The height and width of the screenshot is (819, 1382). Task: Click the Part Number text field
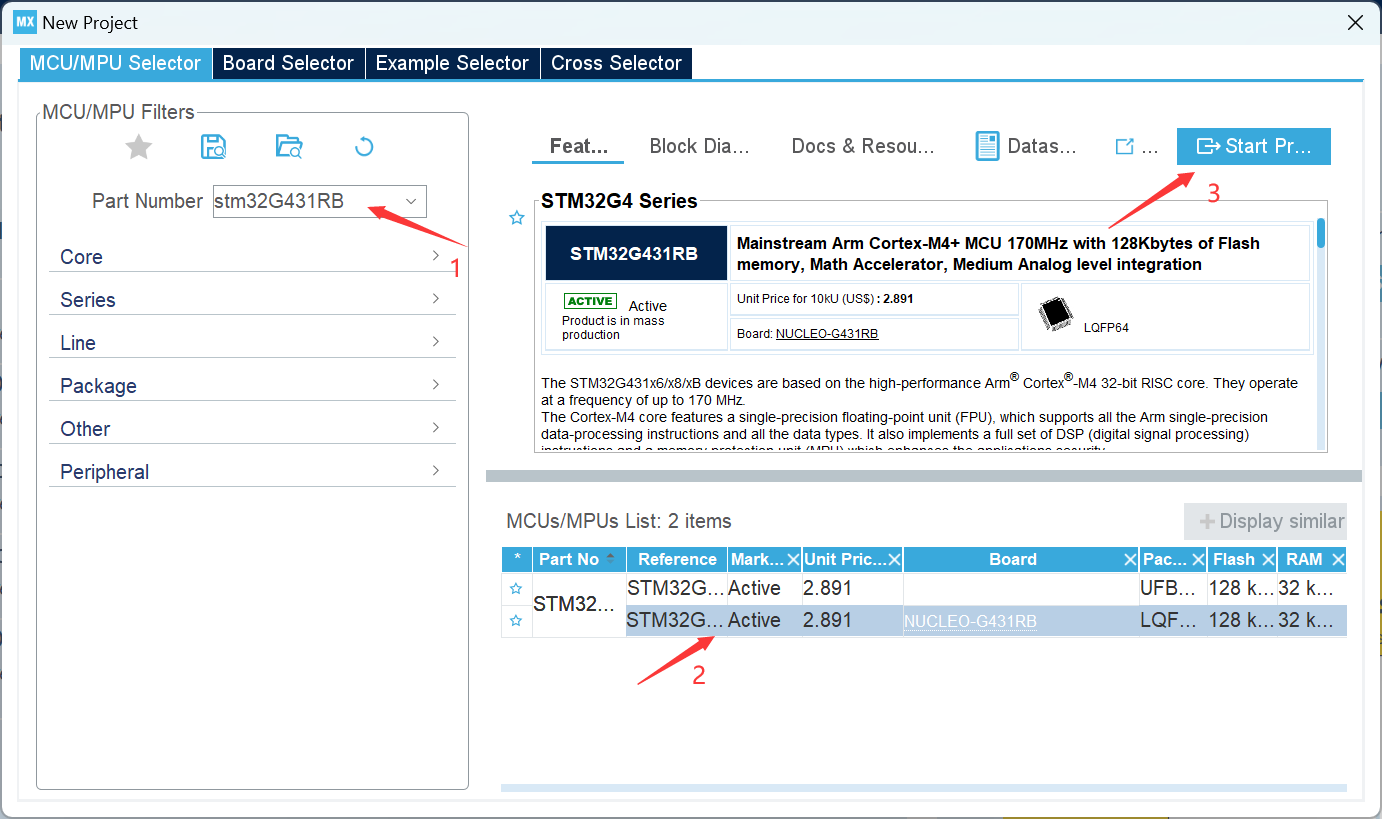[x=306, y=201]
